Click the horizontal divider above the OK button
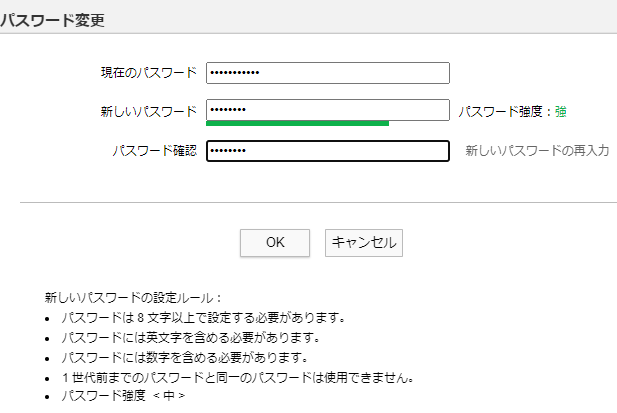This screenshot has height=413, width=617. [318, 203]
